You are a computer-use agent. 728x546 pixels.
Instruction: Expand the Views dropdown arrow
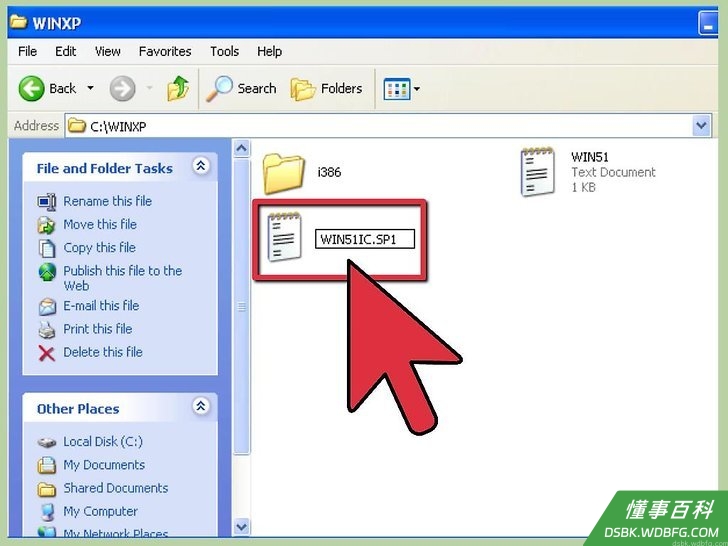click(417, 88)
